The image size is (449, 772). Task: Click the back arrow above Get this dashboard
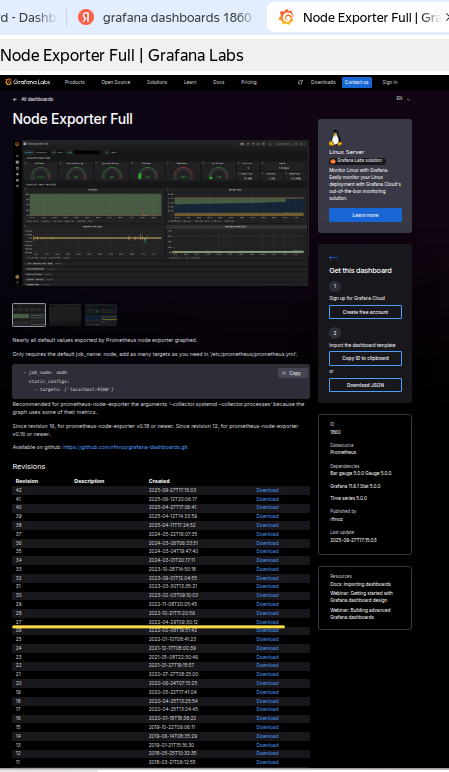(333, 257)
